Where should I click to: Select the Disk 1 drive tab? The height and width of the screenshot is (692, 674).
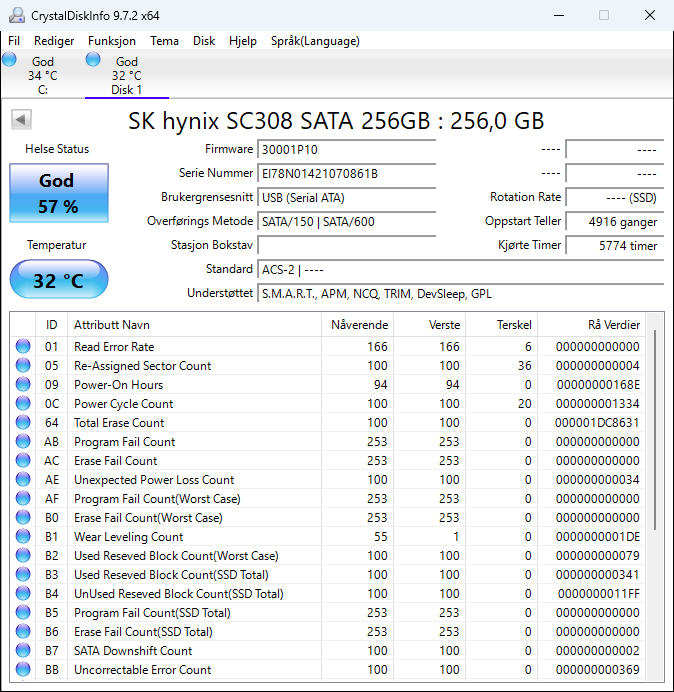127,75
